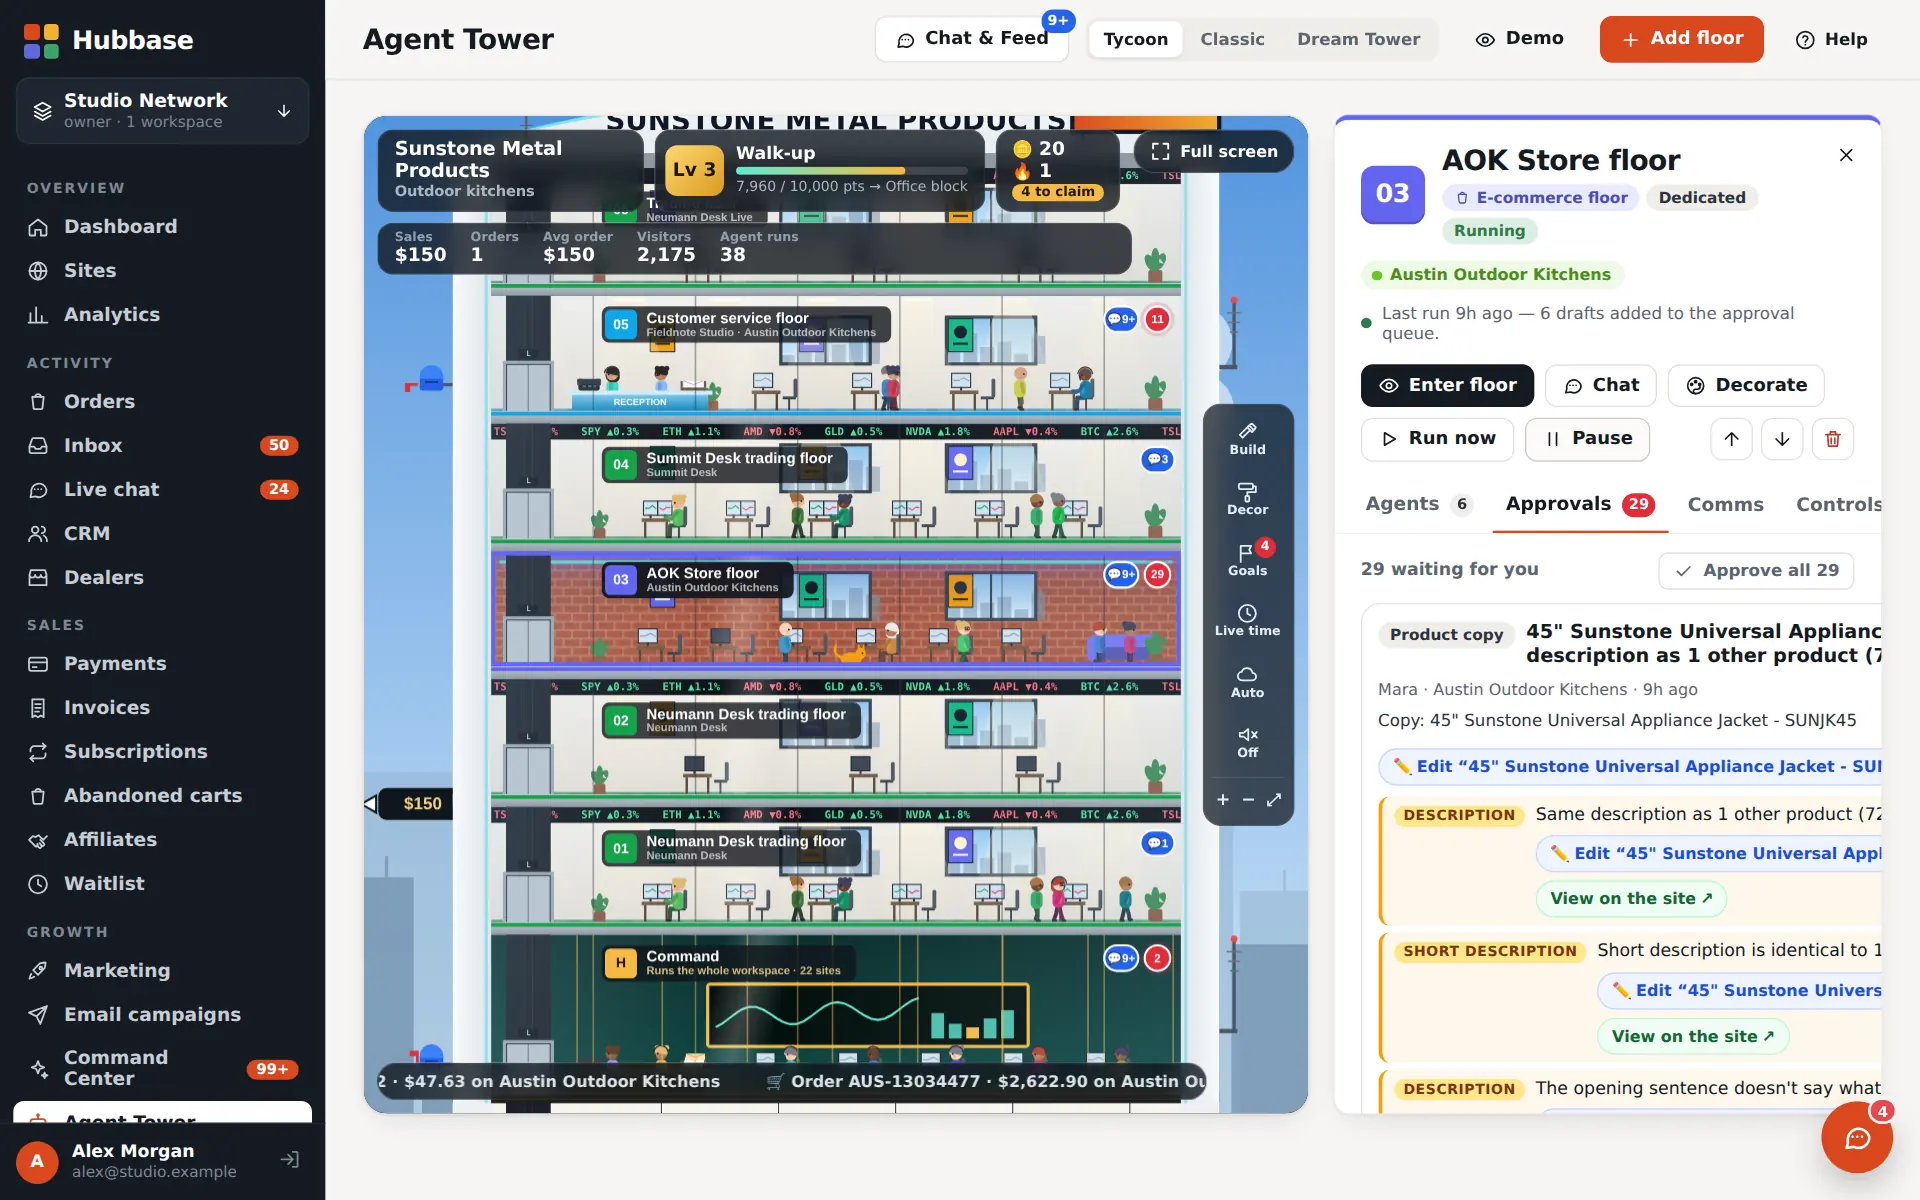Open Analytics in the sidebar
Screen dimensions: 1920x1200
(x=162, y=315)
